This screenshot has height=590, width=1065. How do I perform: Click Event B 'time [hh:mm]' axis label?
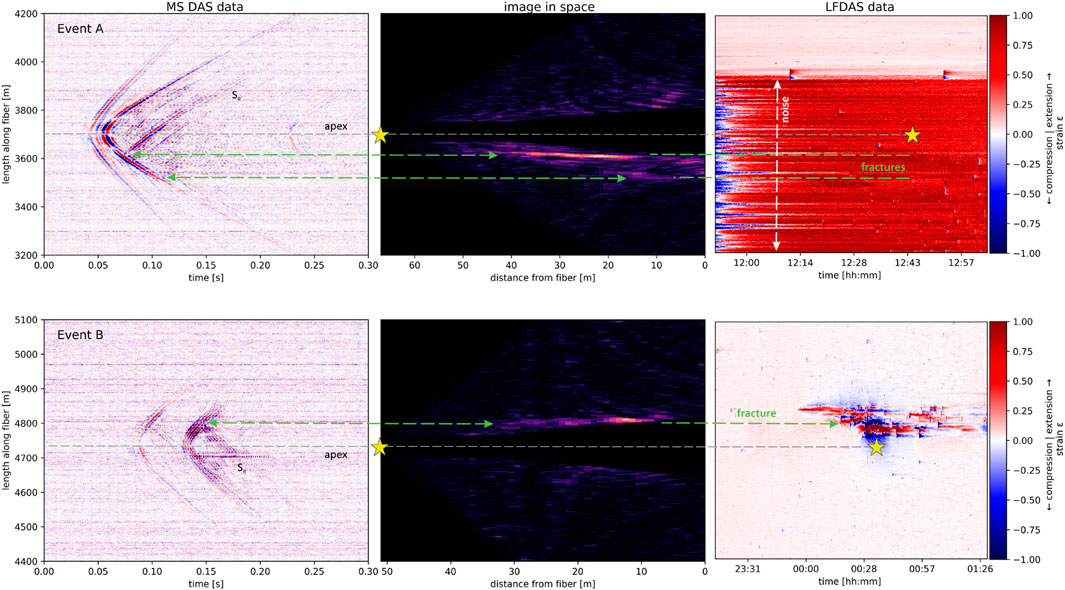850,581
